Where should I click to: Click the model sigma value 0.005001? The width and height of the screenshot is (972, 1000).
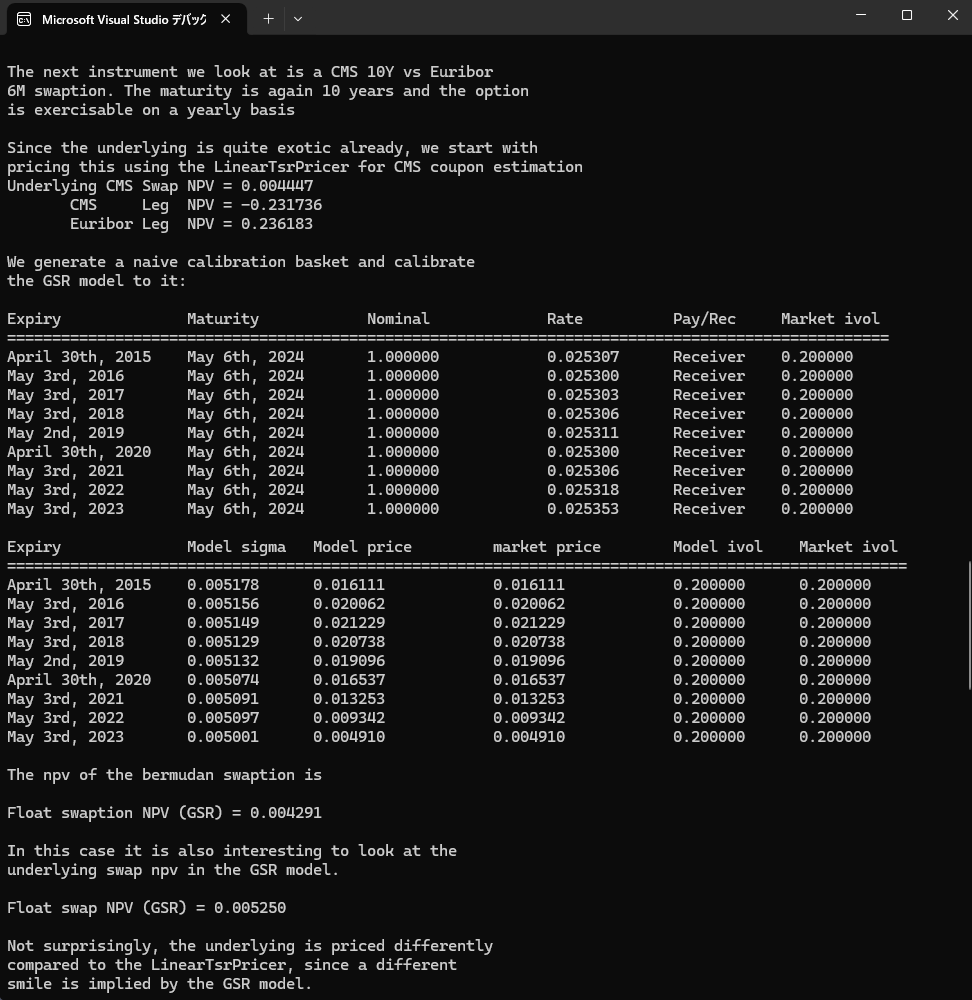(223, 737)
